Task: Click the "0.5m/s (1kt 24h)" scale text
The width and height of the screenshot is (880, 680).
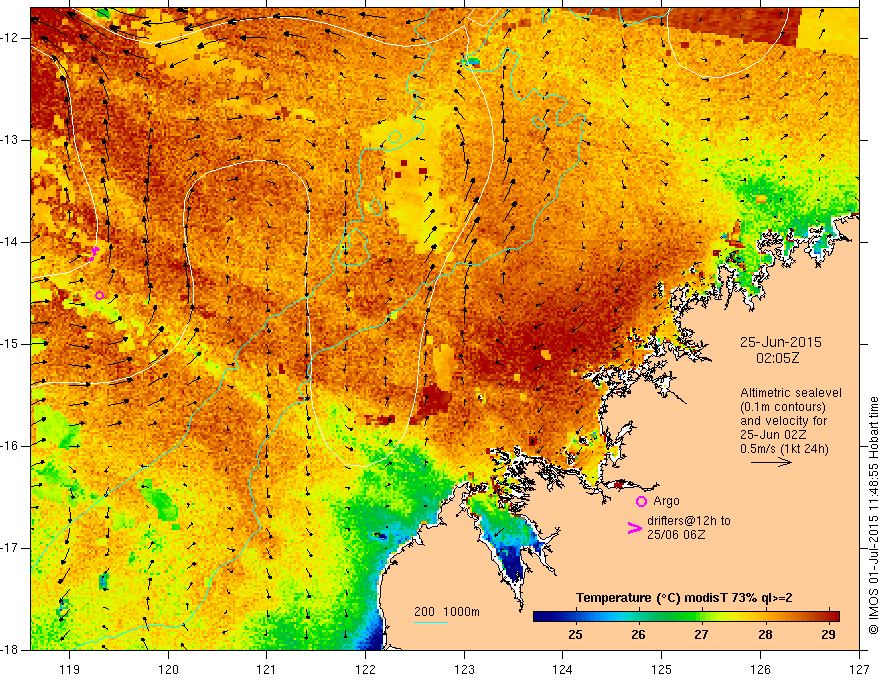Action: [784, 449]
